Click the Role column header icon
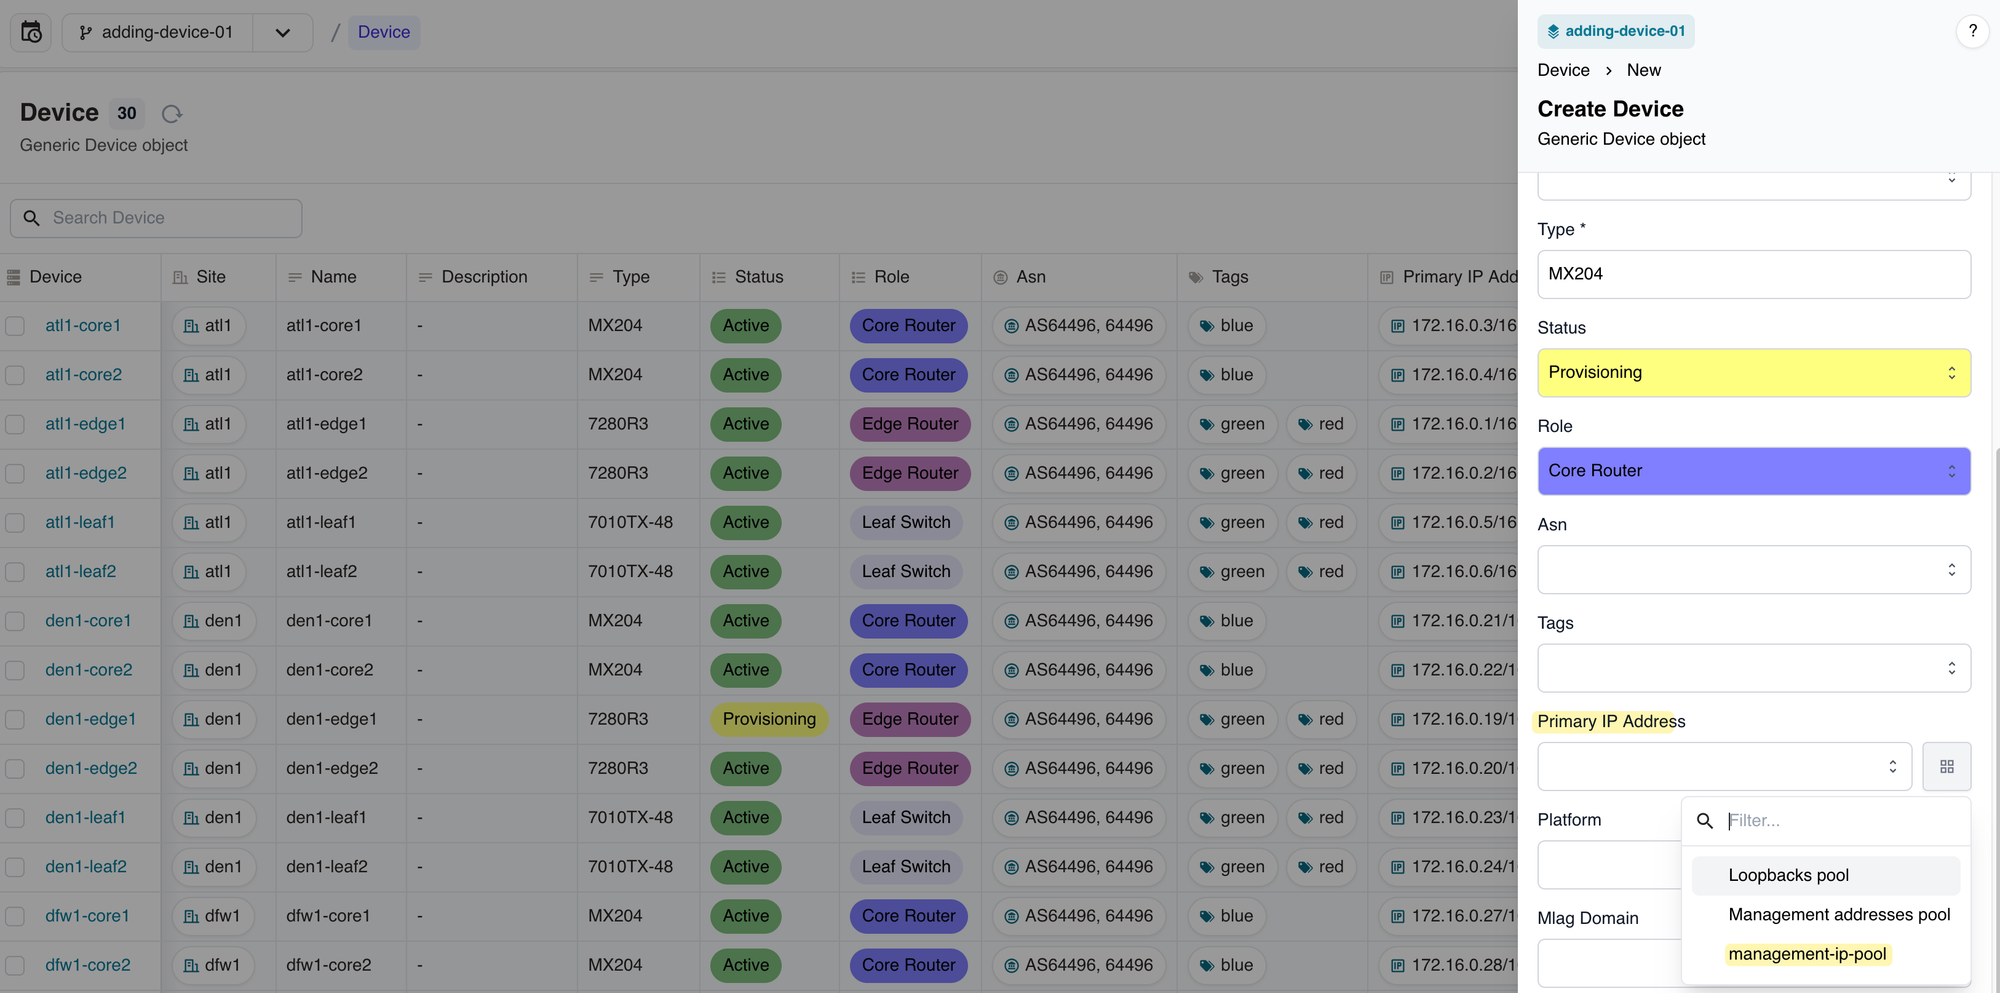Image resolution: width=2000 pixels, height=993 pixels. tap(858, 277)
